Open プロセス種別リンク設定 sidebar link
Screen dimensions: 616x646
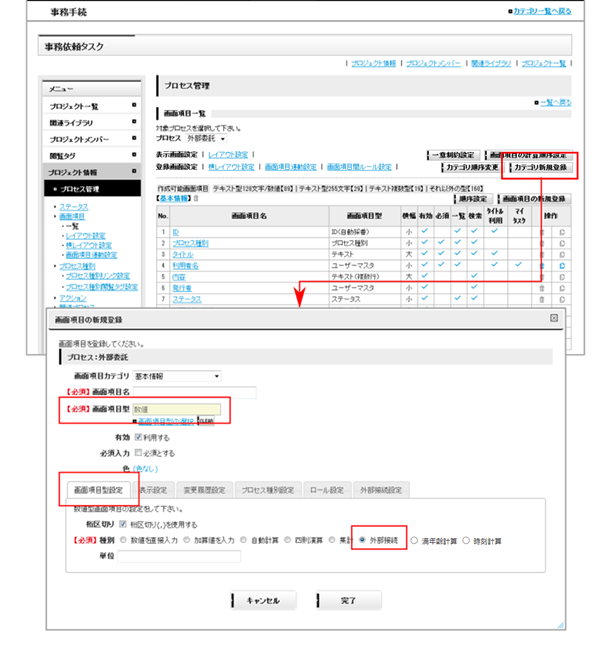point(98,276)
